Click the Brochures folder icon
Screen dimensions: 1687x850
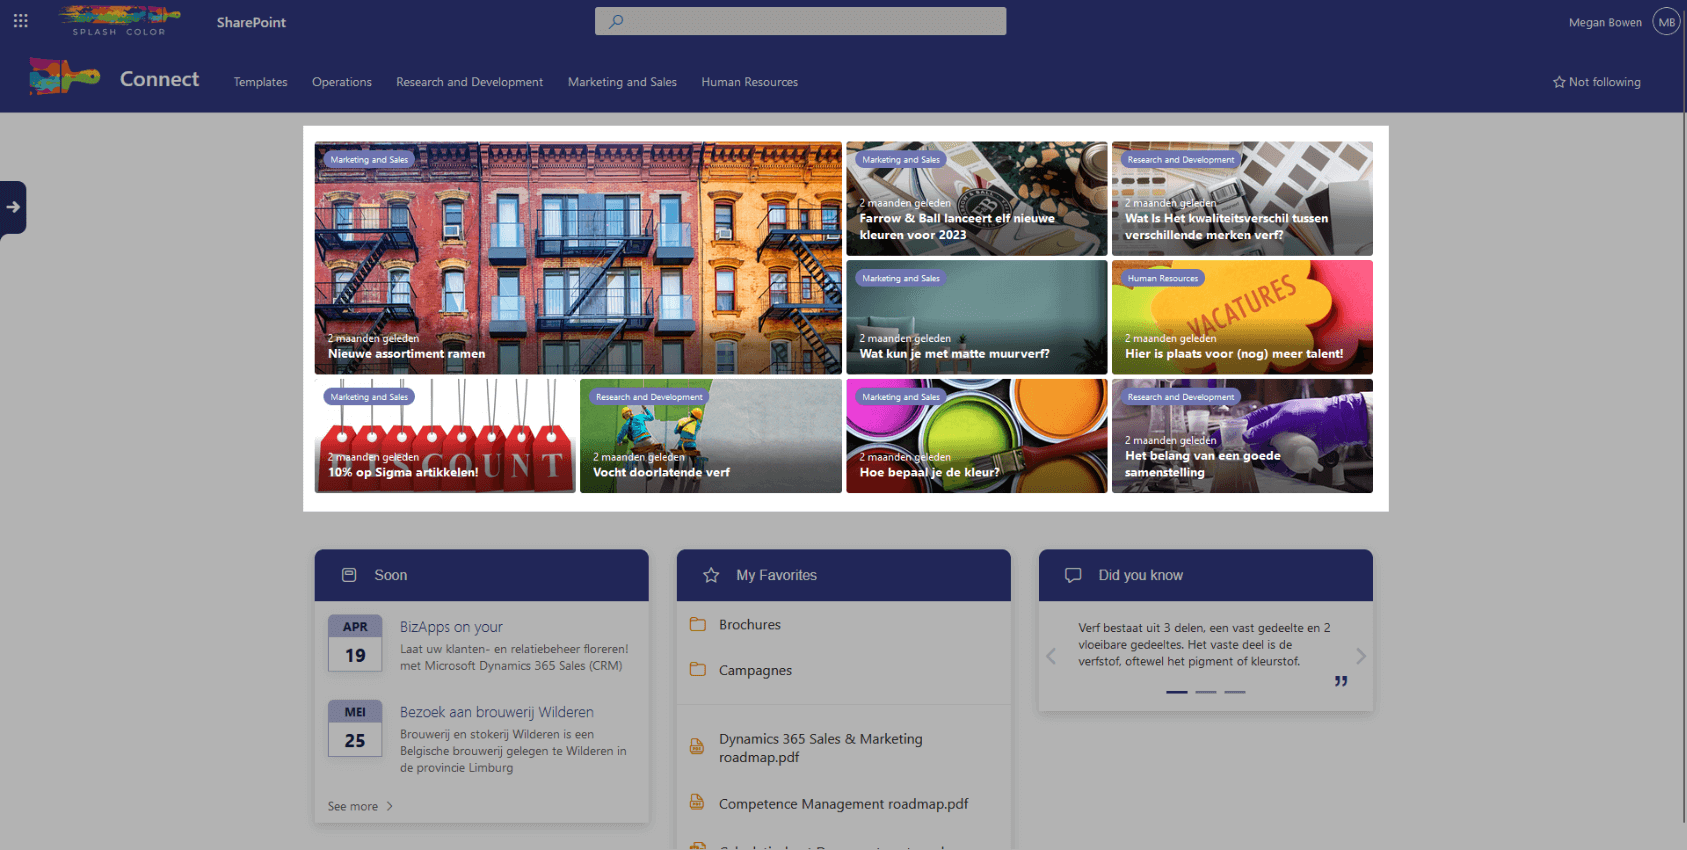698,625
